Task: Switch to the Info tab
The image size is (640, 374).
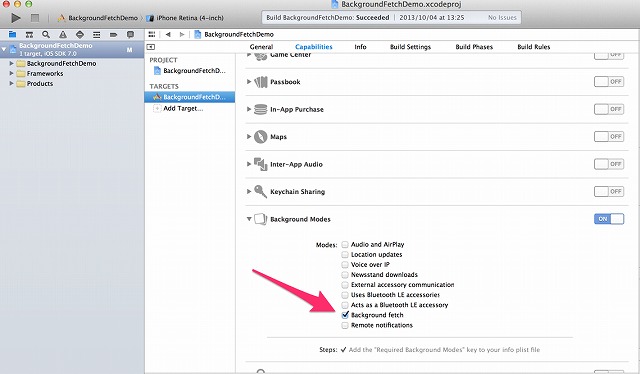Action: [360, 47]
